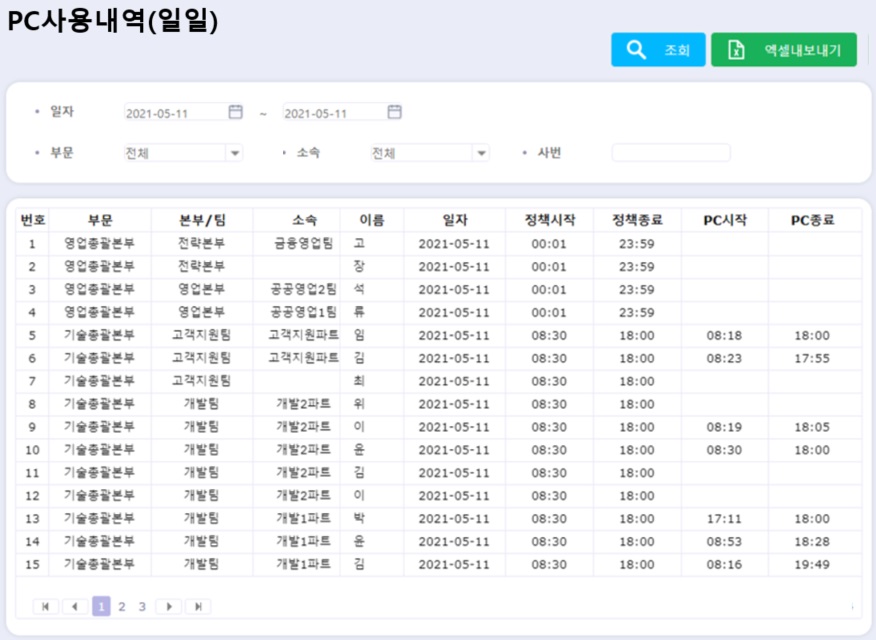Image resolution: width=876 pixels, height=640 pixels.
Task: Click the 일자 column header in table
Action: [x=455, y=220]
